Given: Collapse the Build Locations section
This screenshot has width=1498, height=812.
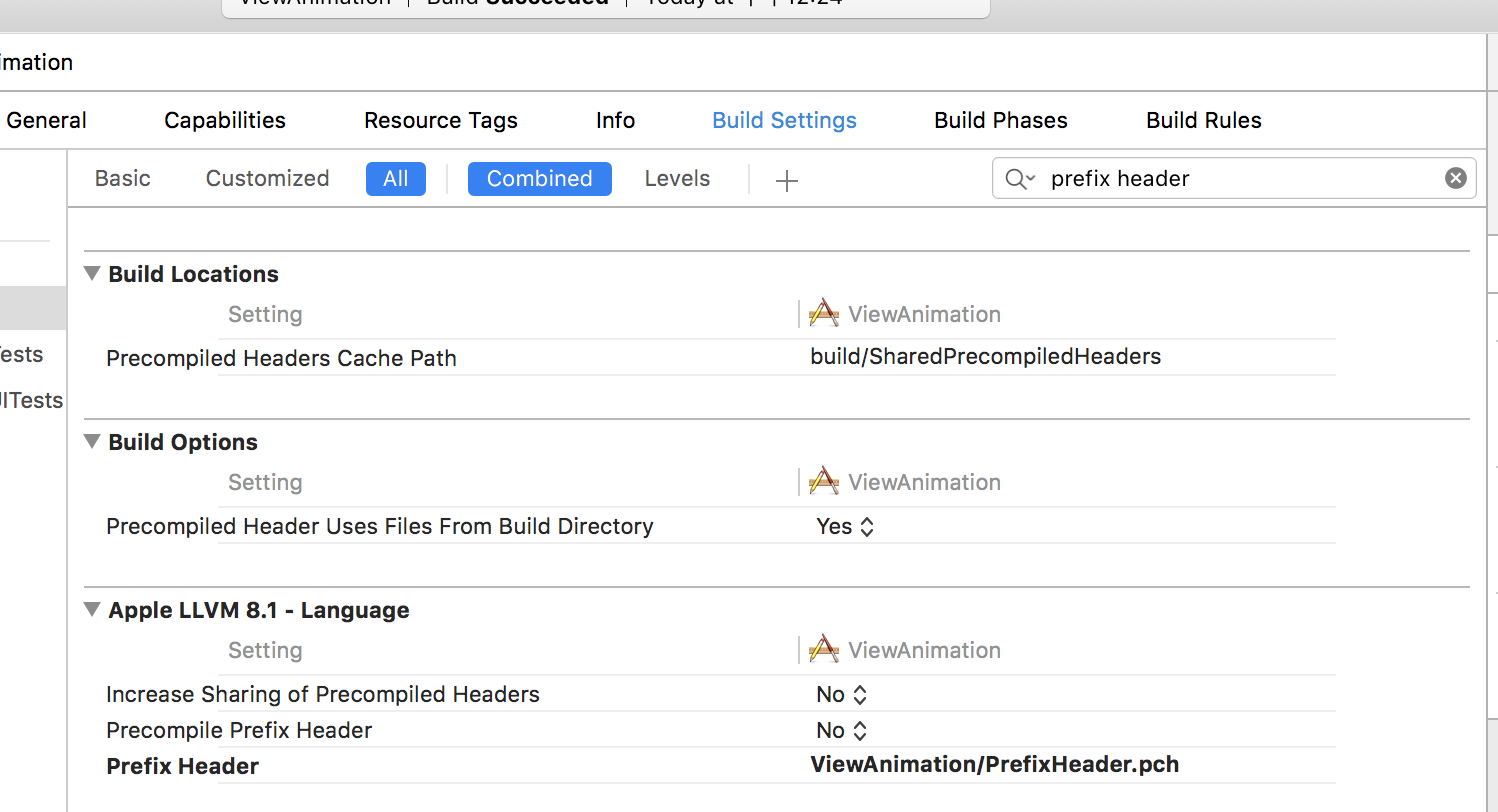Looking at the screenshot, I should pyautogui.click(x=93, y=274).
